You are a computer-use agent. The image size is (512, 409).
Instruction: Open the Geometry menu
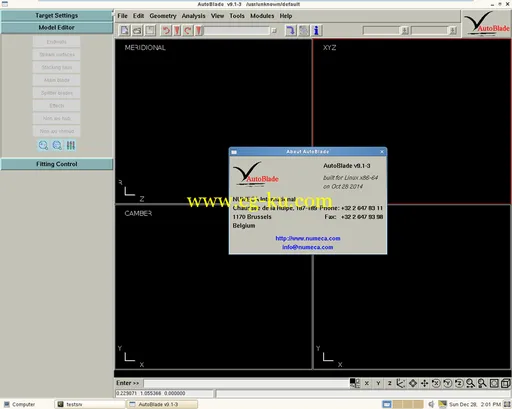(163, 16)
